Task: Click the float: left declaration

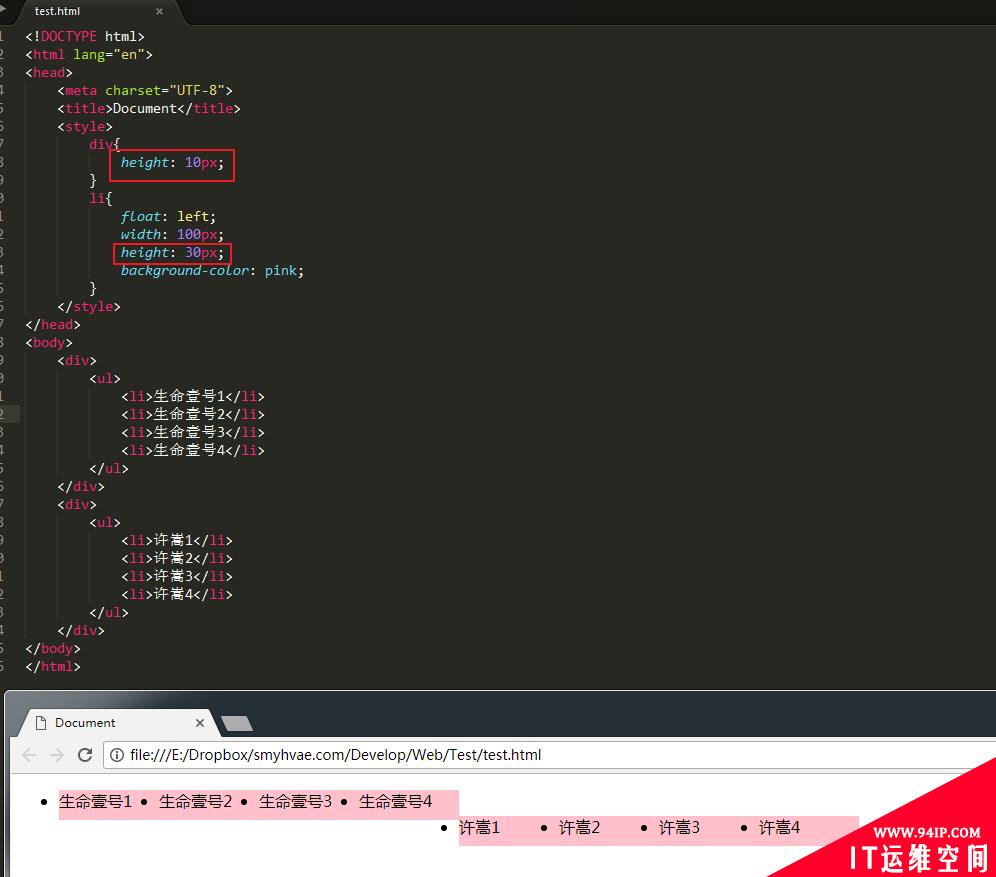Action: tap(168, 217)
